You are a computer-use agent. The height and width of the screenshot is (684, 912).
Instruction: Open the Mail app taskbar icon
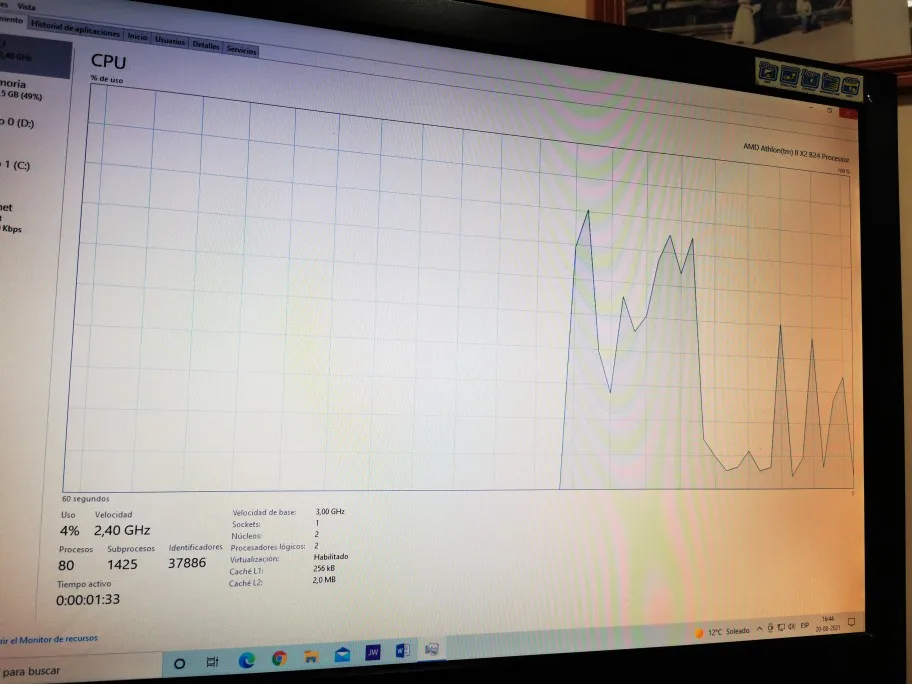pos(343,654)
